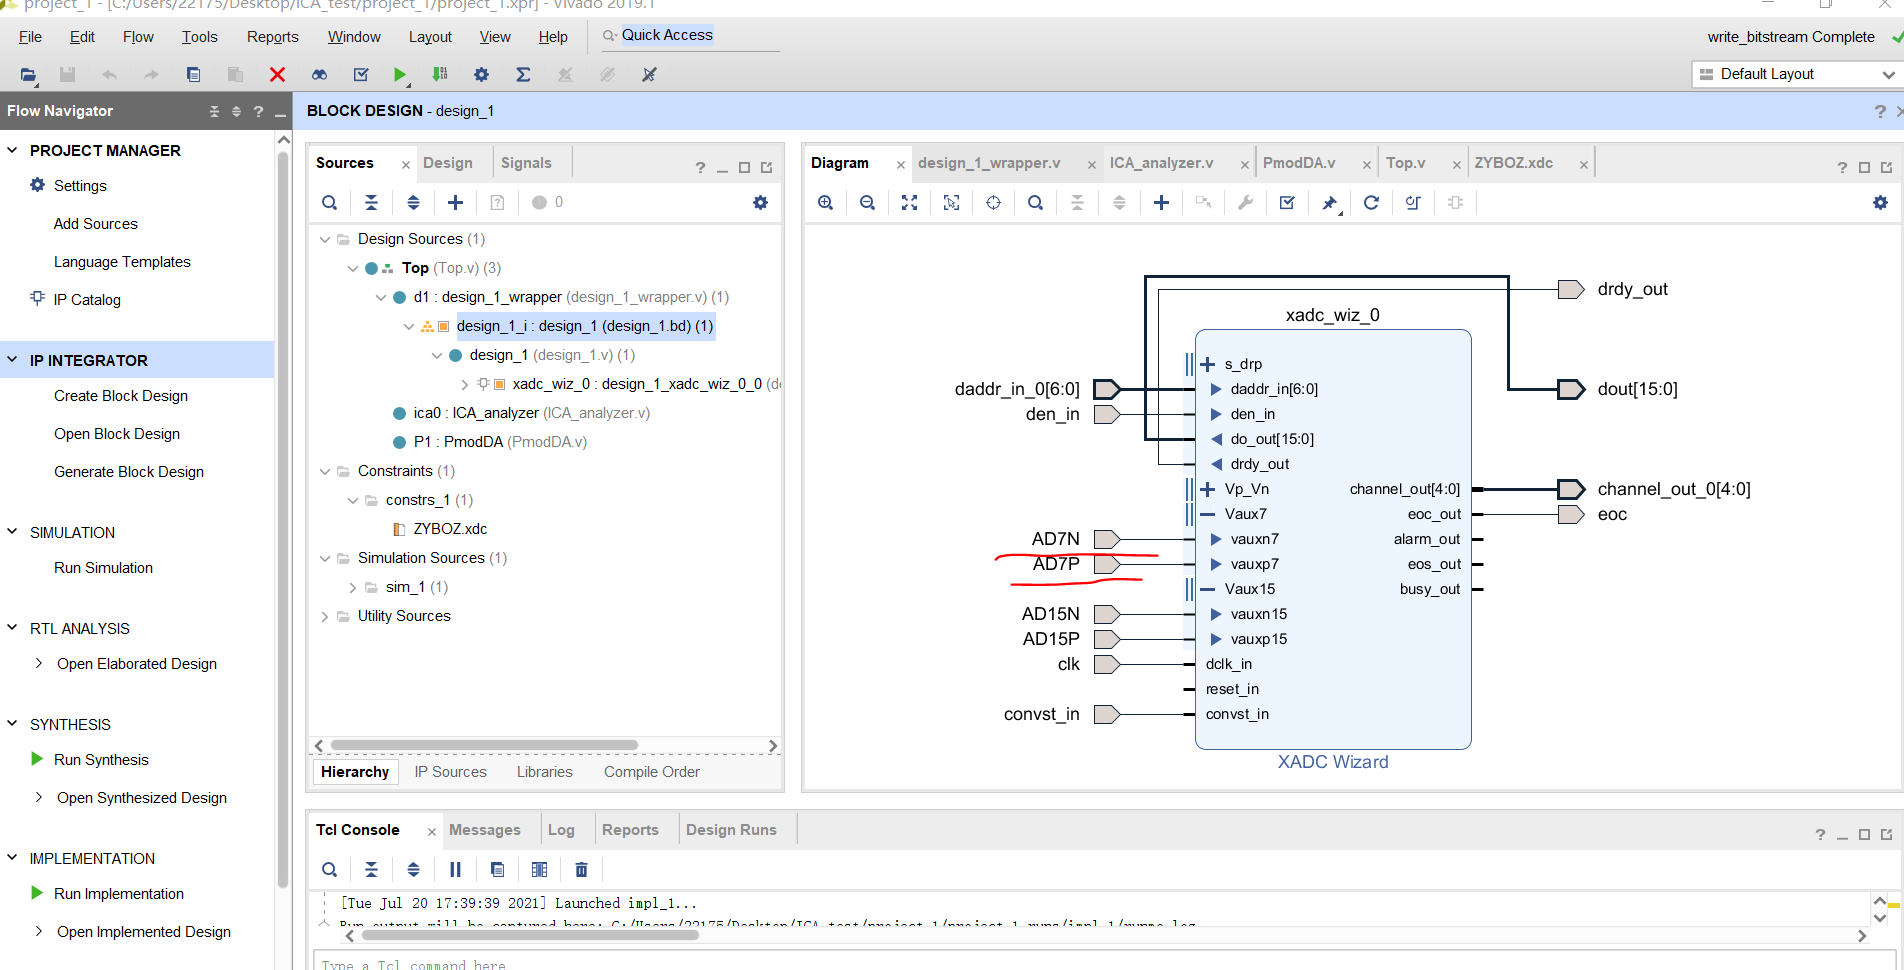The width and height of the screenshot is (1904, 970).
Task: Click Run Simulation
Action: pos(103,568)
